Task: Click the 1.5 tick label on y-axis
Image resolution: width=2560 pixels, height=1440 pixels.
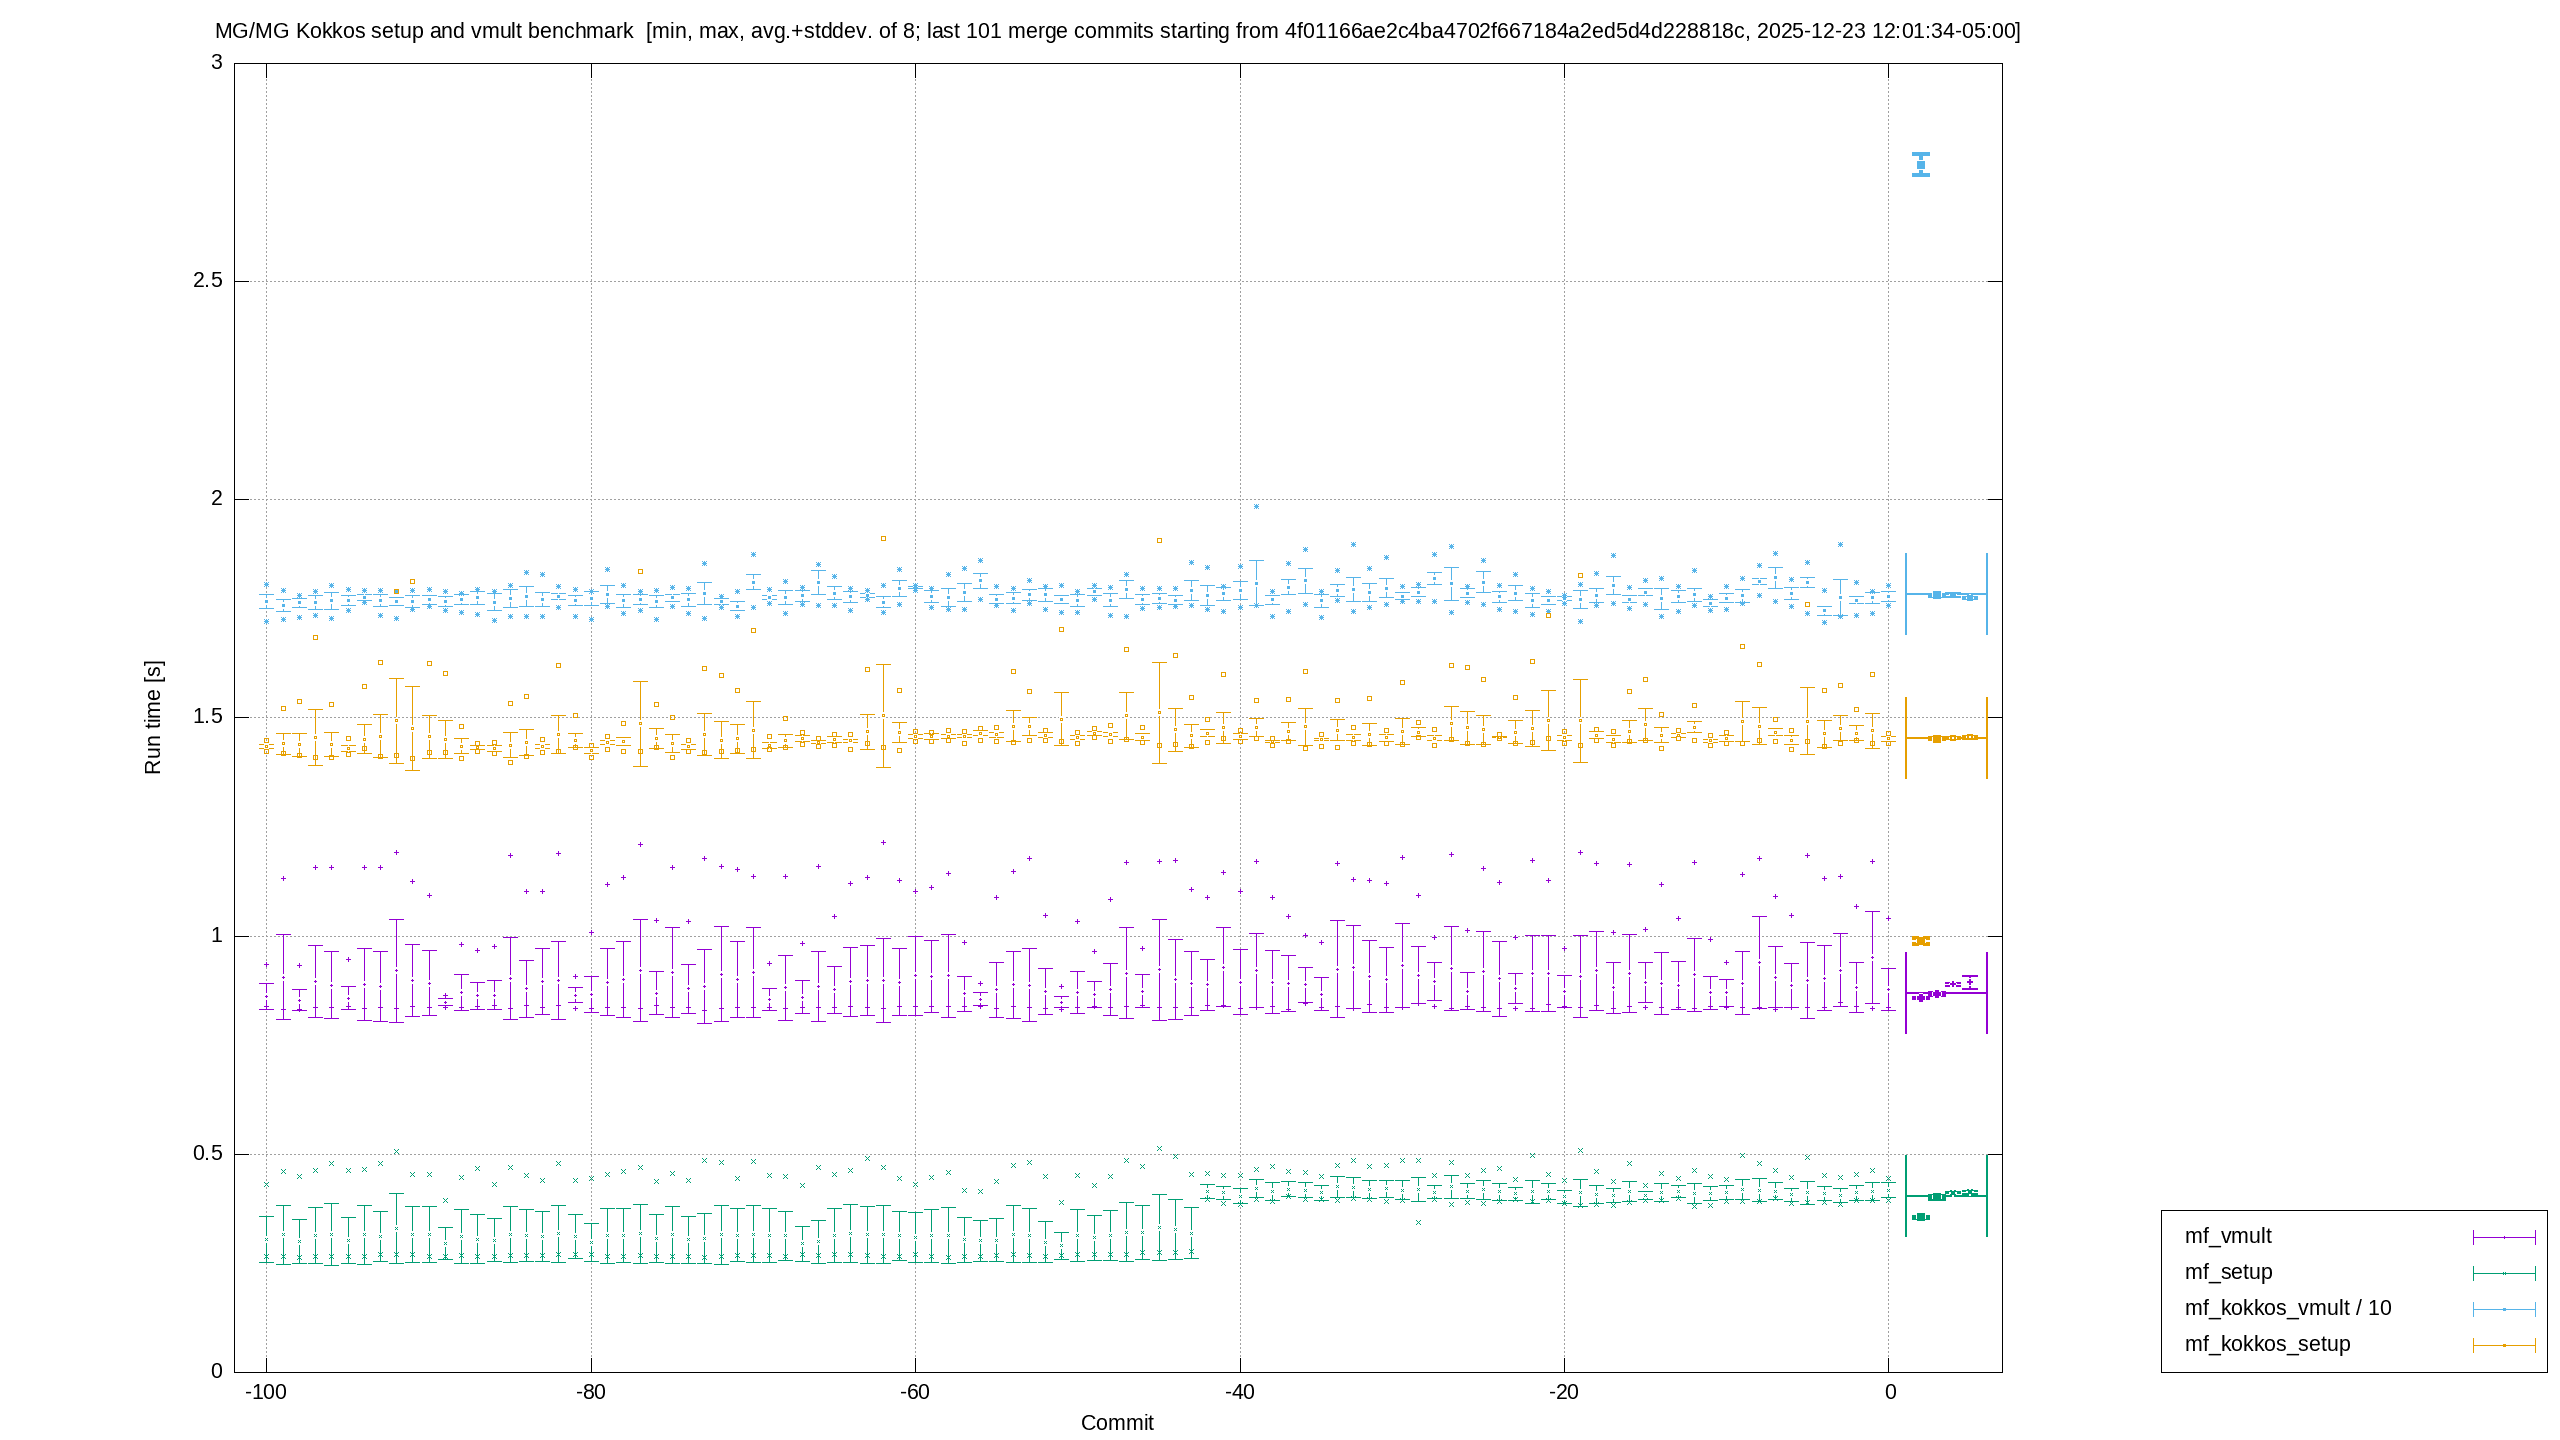Action: 208,717
